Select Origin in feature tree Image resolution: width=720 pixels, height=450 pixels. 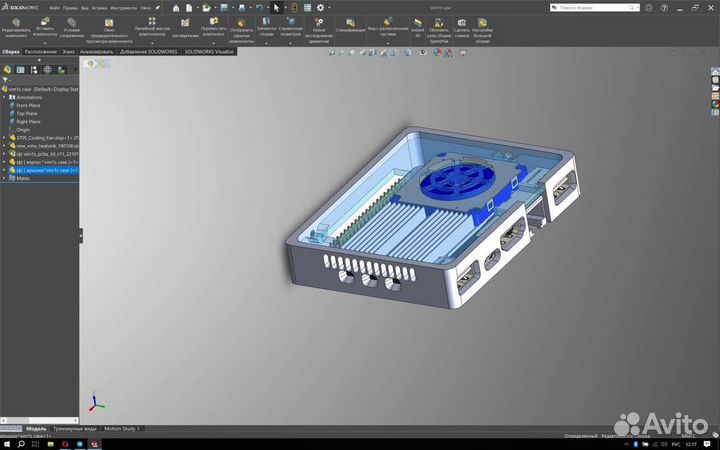pyautogui.click(x=22, y=130)
